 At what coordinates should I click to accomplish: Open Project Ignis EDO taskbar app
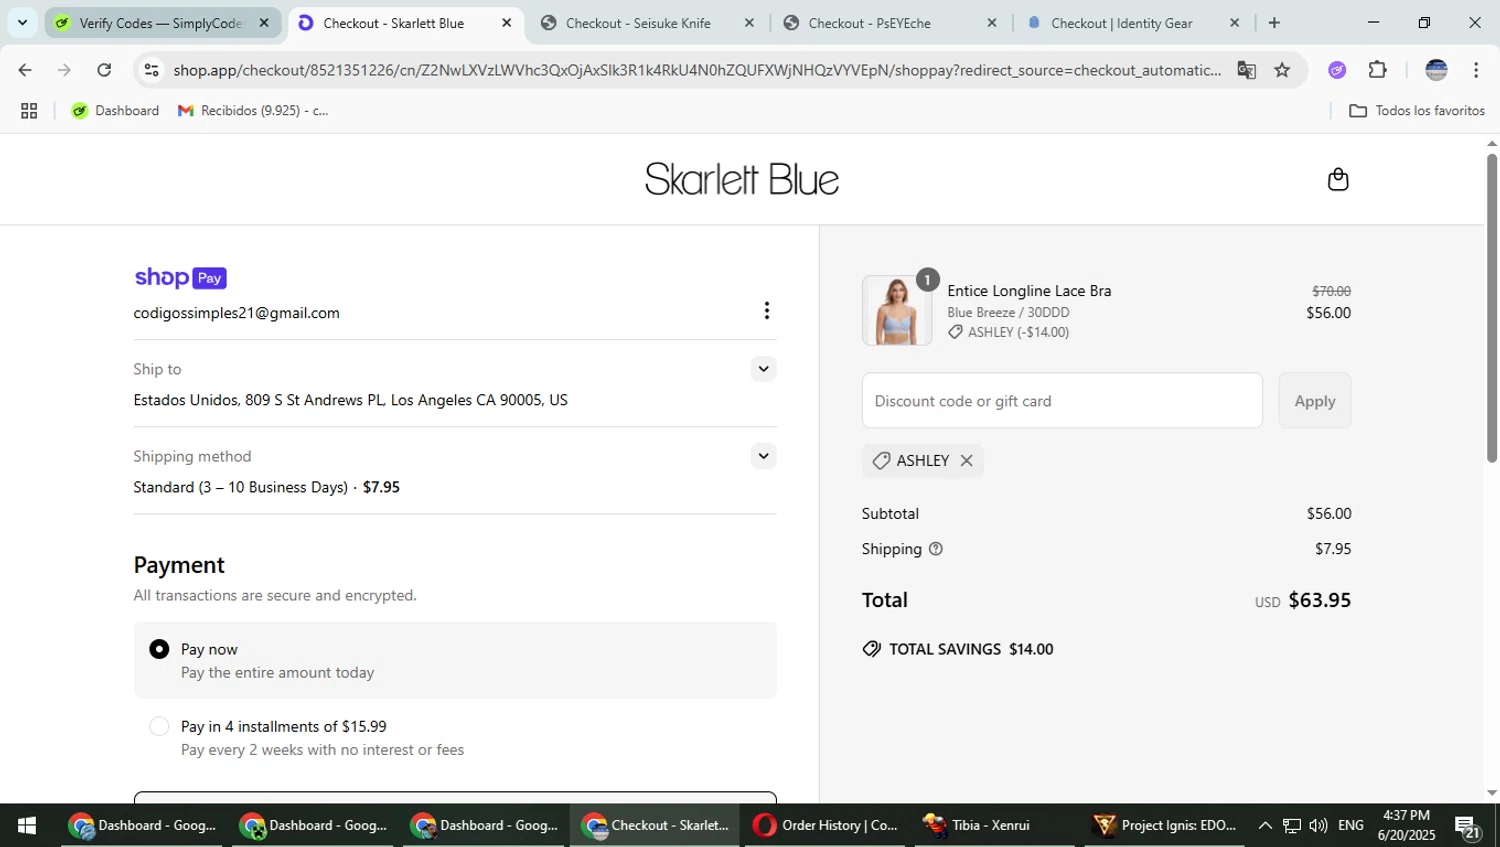(1167, 826)
